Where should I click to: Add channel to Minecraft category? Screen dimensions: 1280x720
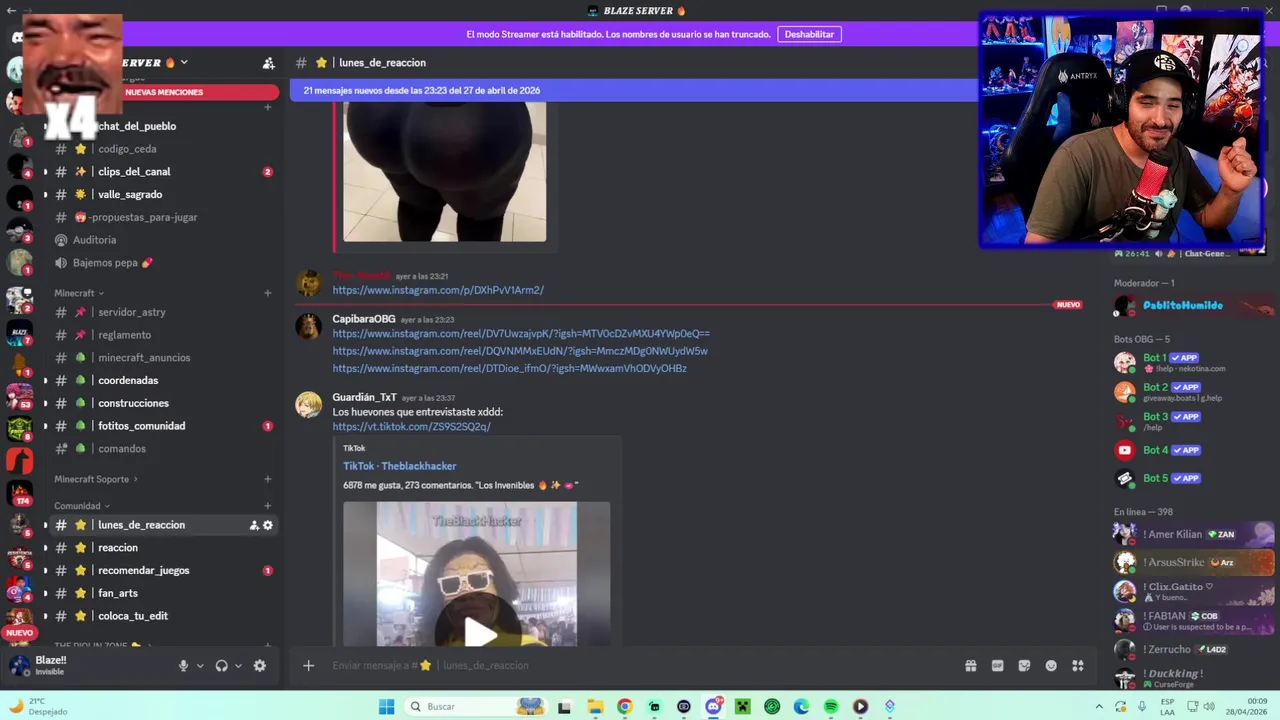(x=267, y=293)
